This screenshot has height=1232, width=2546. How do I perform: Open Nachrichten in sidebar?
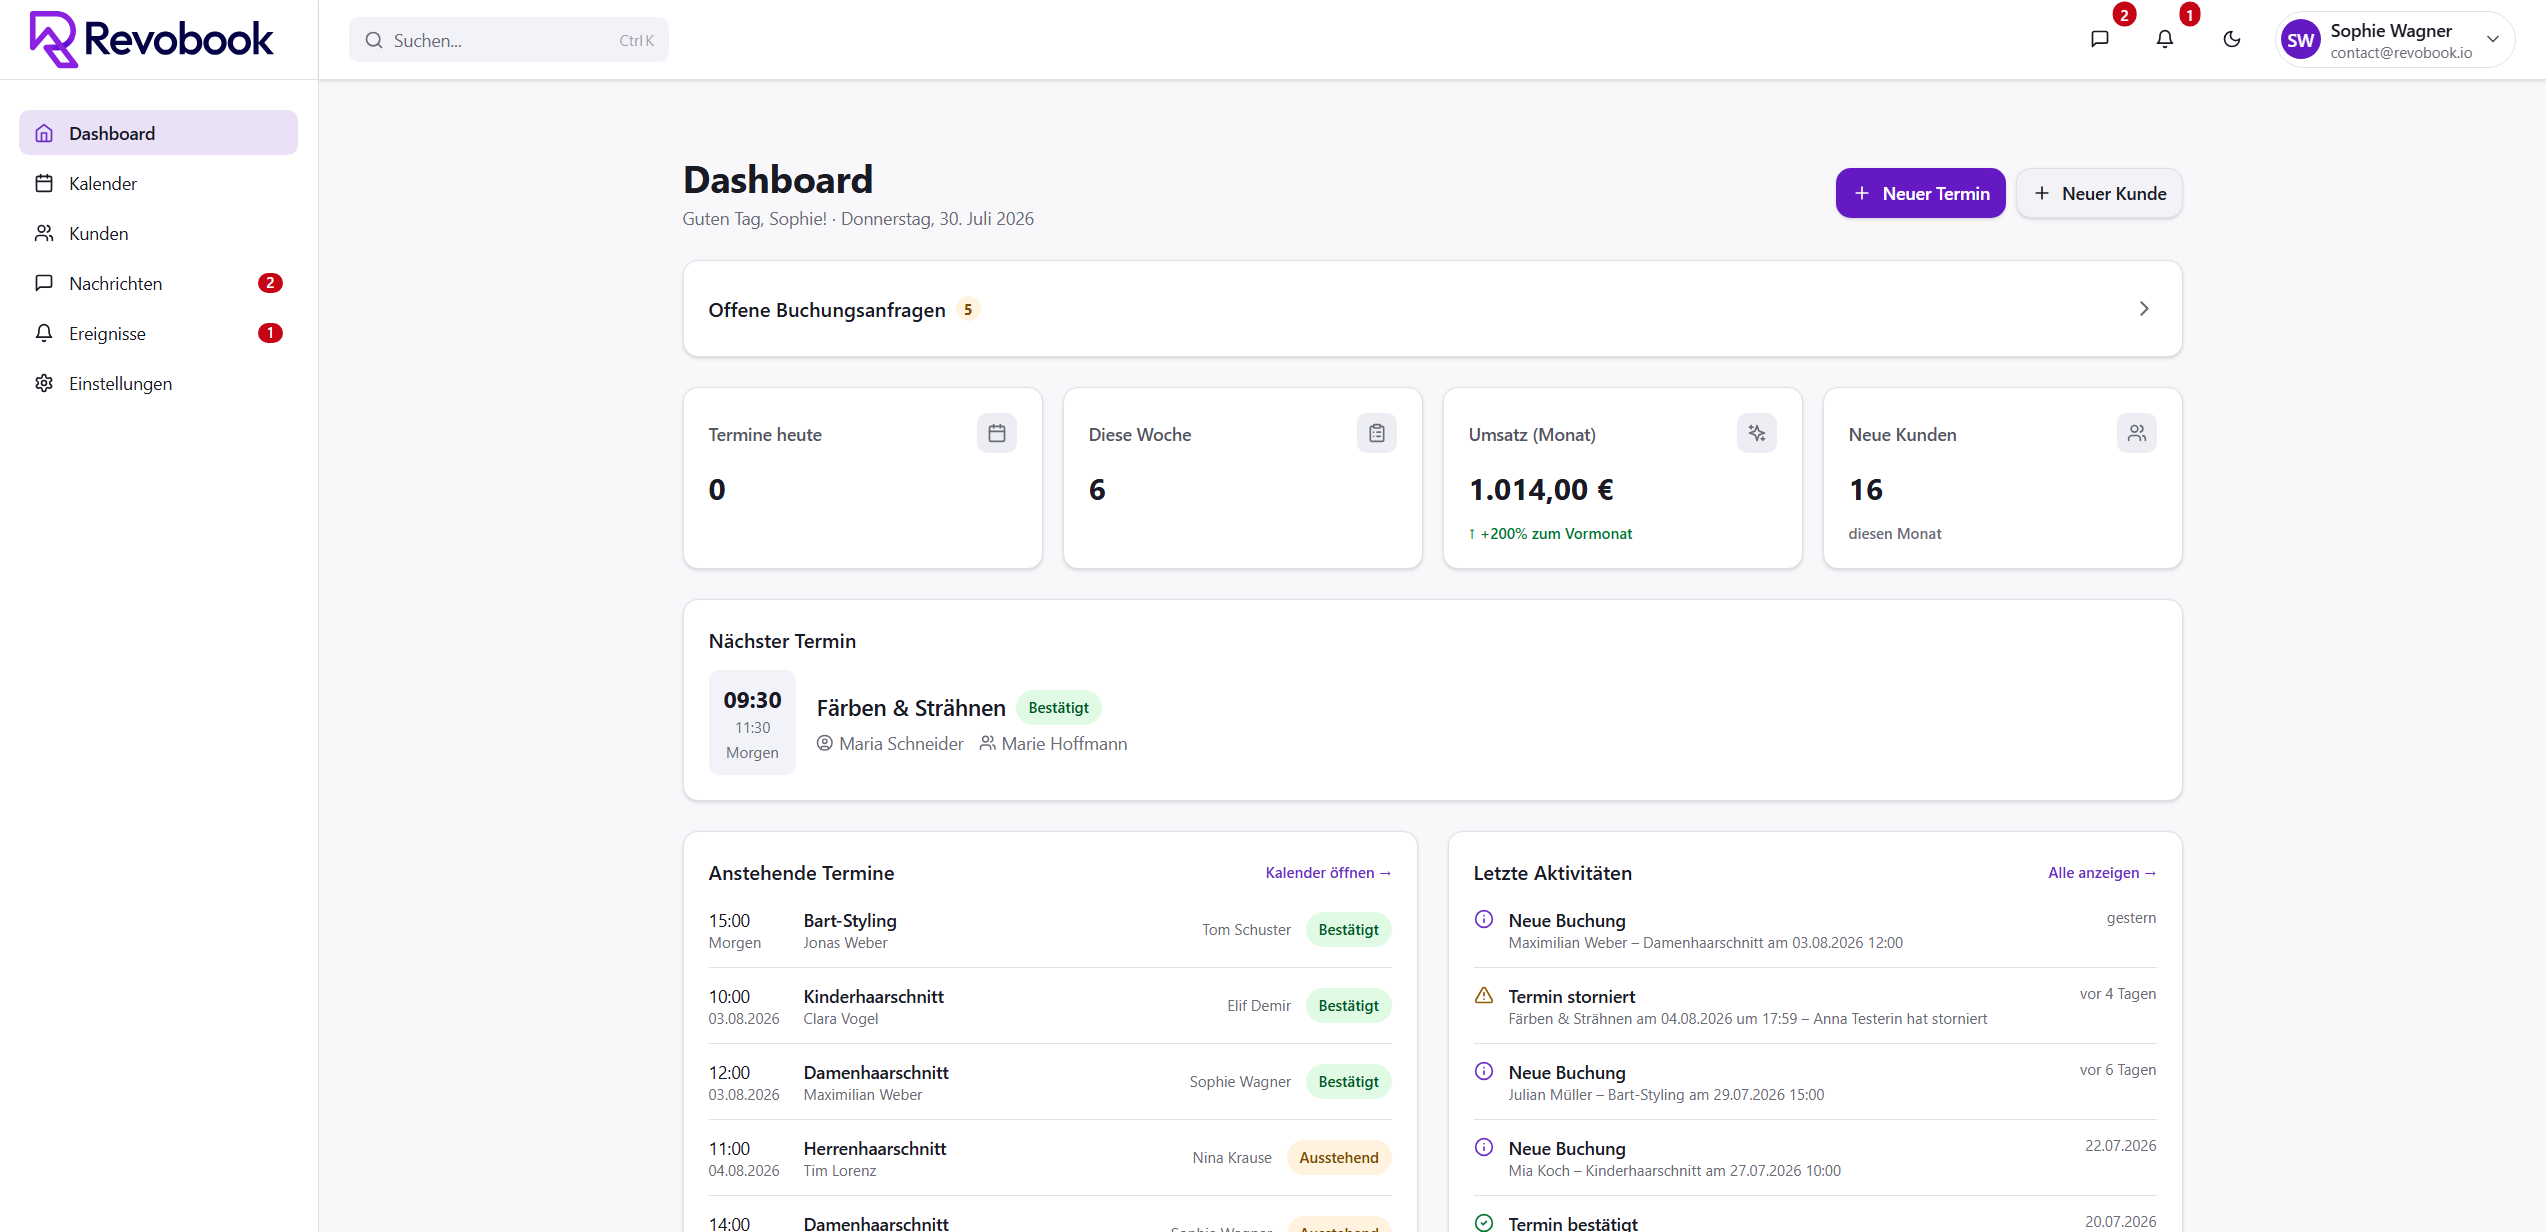coord(158,283)
